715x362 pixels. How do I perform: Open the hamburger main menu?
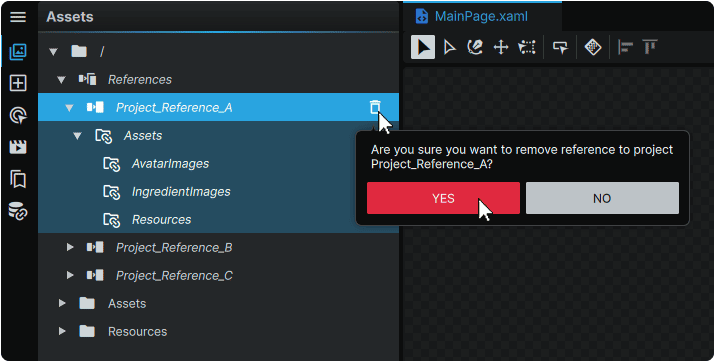[18, 17]
